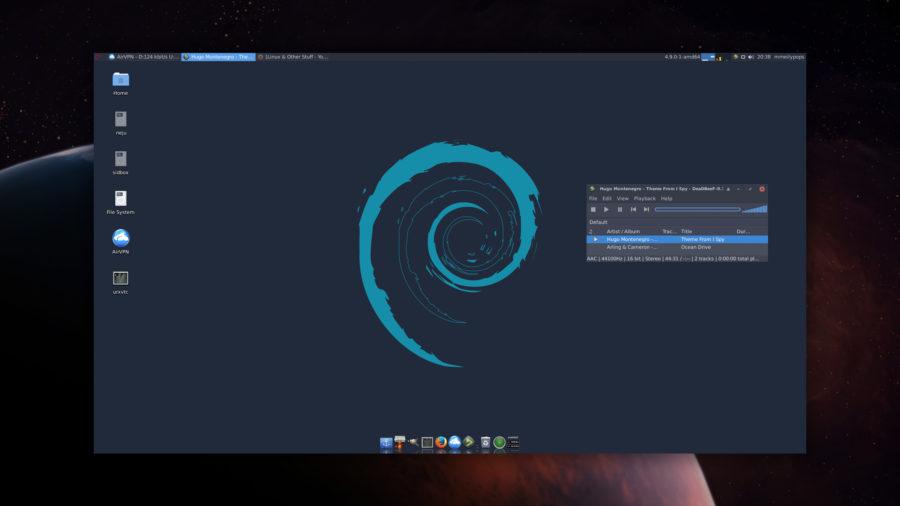
Task: Select the Ocean Drive track row
Action: (x=677, y=247)
